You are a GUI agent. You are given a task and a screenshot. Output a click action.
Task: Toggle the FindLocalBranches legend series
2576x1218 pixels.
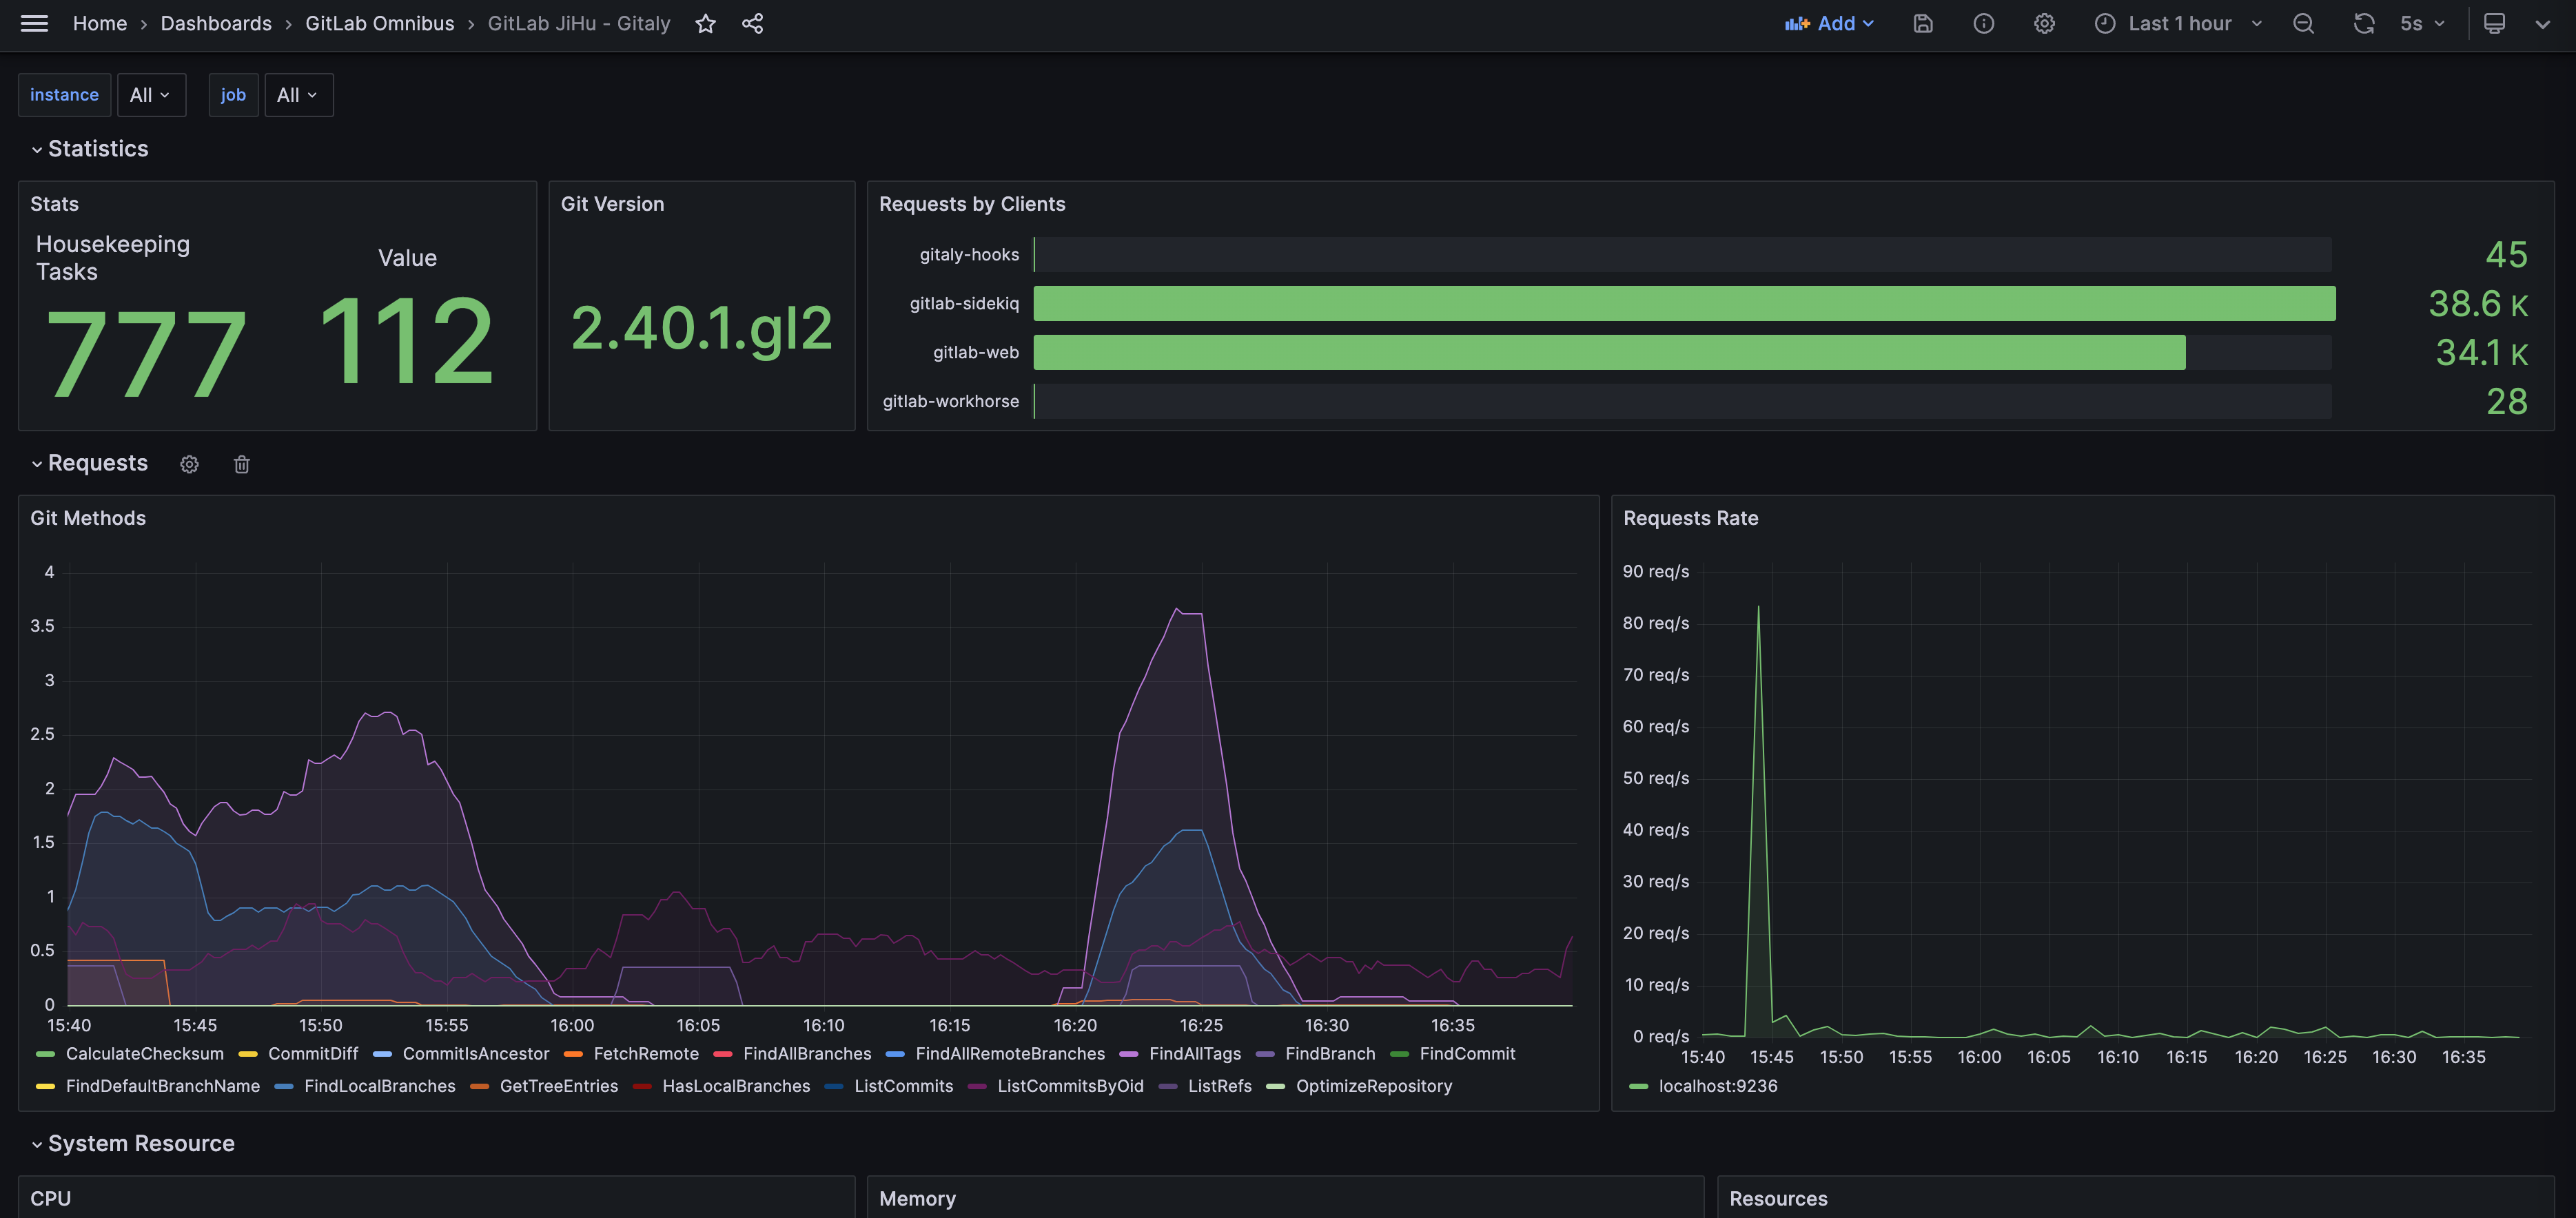[x=379, y=1085]
